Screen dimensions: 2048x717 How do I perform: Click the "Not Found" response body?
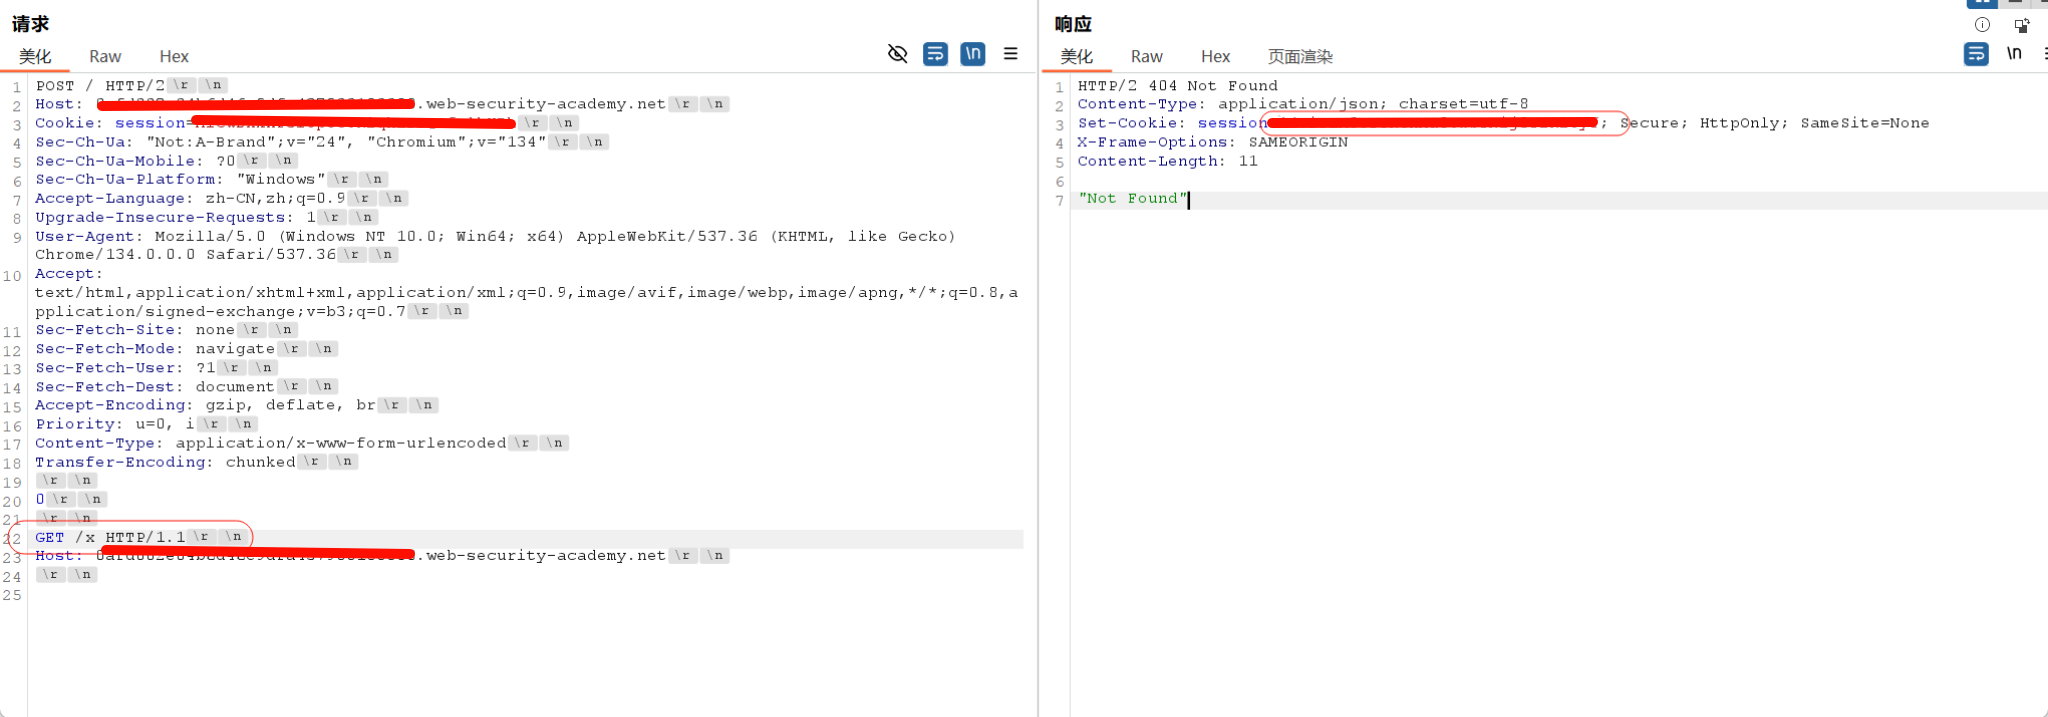pos(1132,199)
